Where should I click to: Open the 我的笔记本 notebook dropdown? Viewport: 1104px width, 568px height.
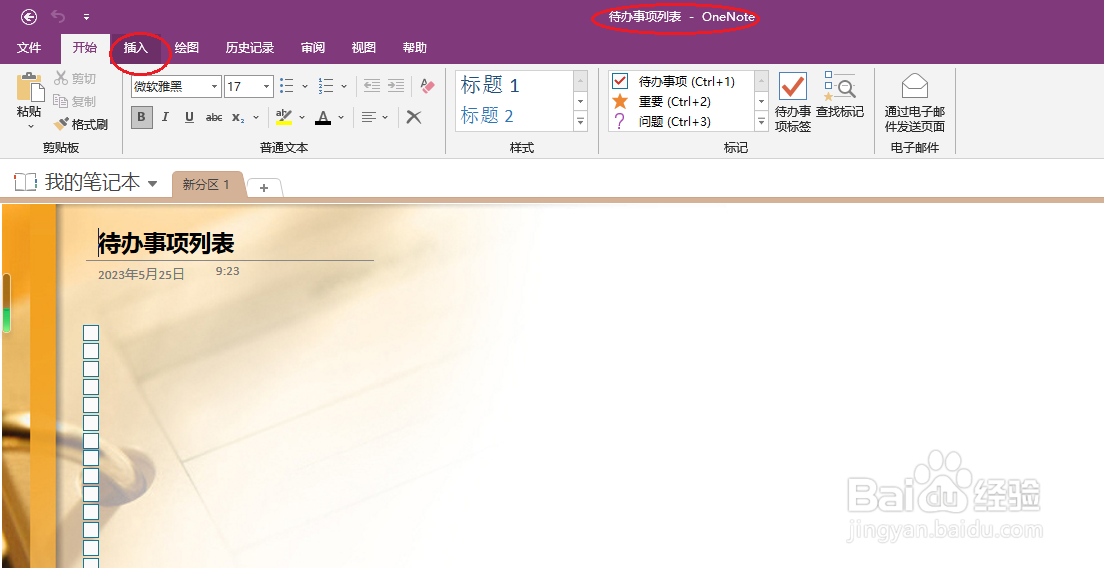click(153, 184)
